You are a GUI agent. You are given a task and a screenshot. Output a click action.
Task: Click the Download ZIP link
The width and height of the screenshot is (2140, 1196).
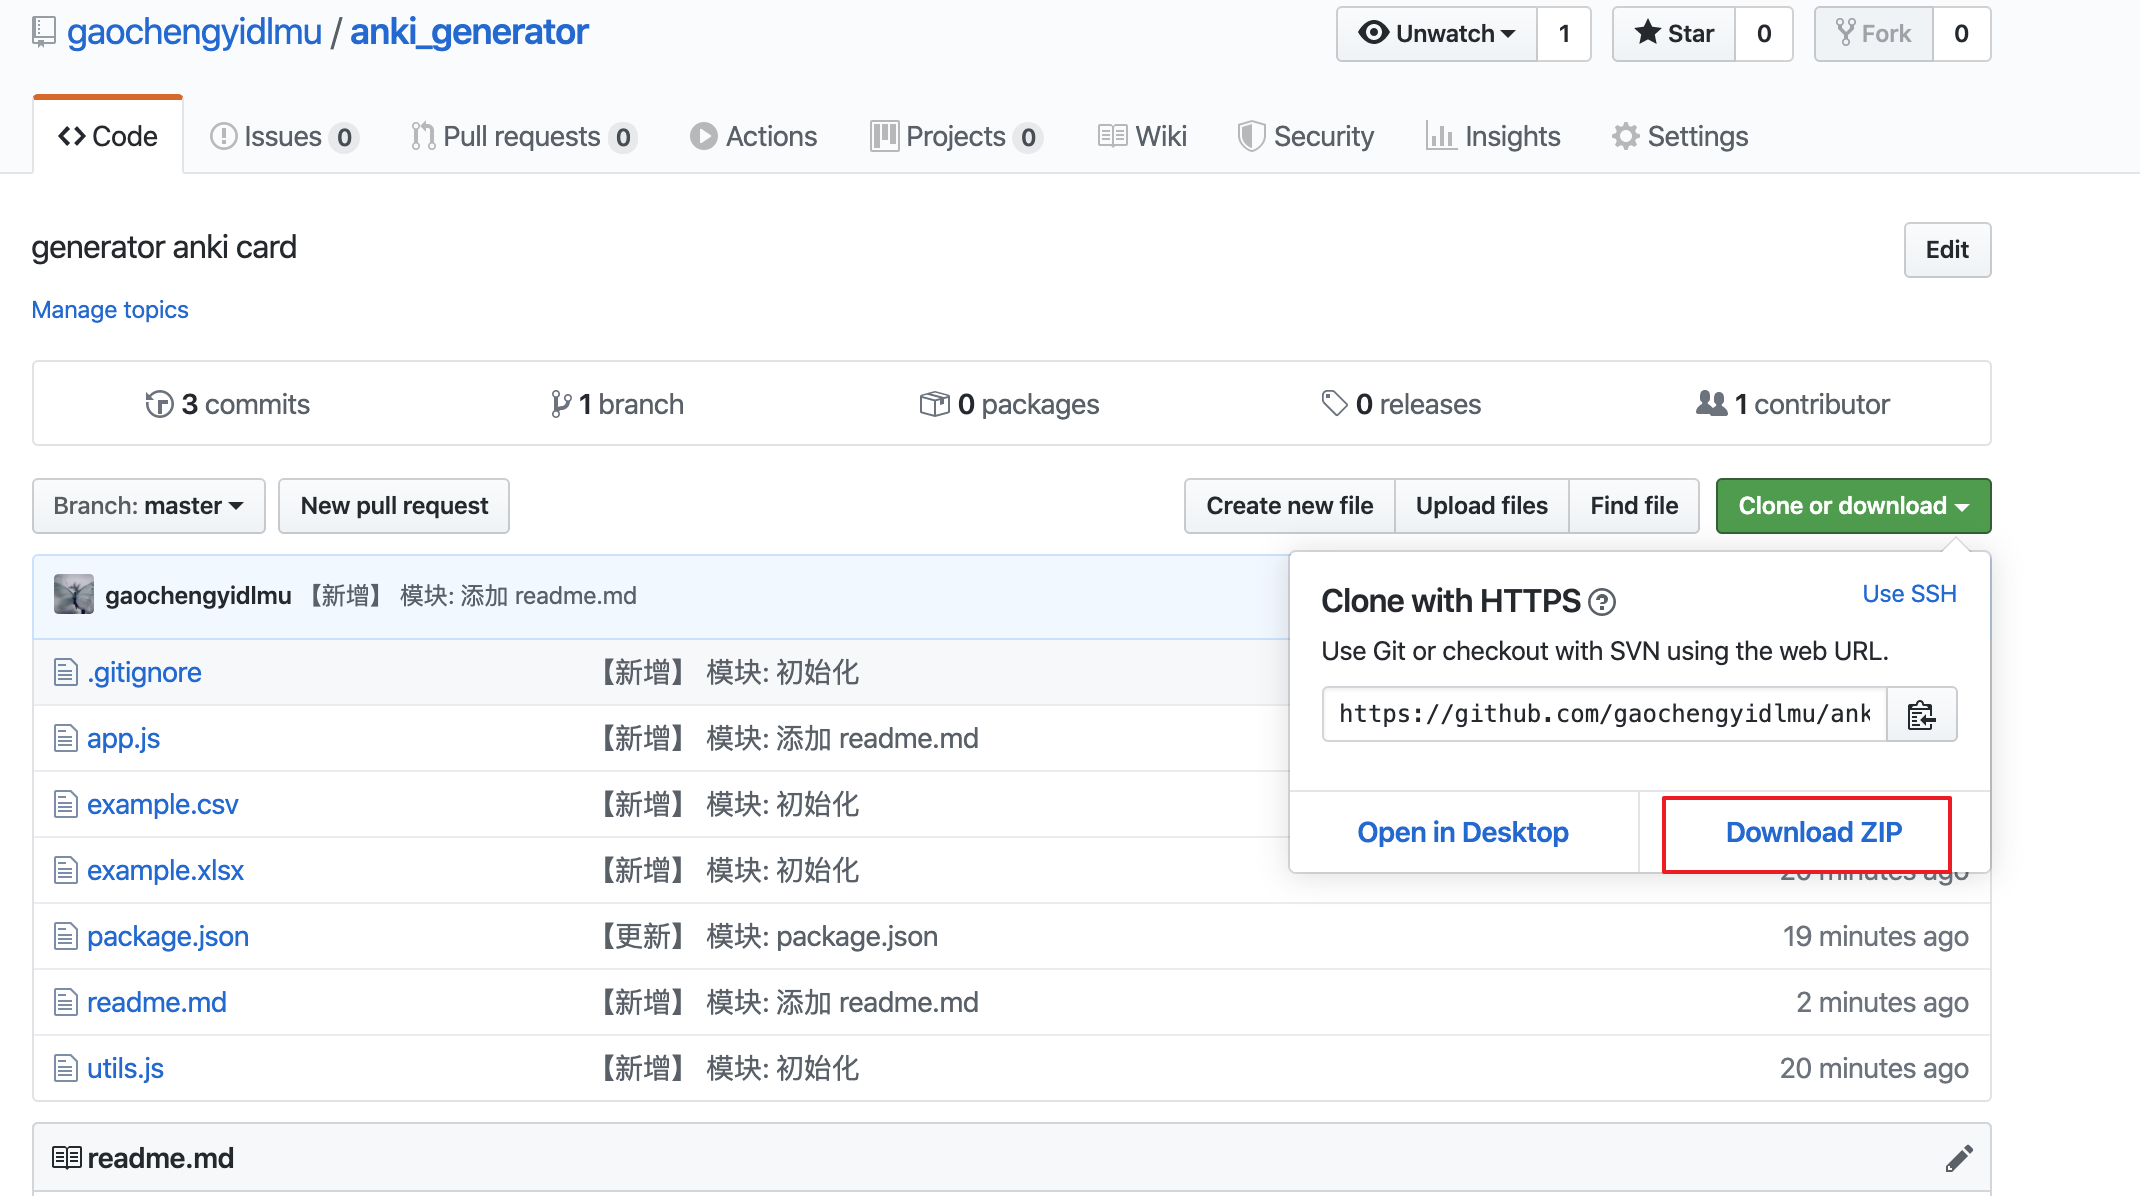[x=1813, y=832]
